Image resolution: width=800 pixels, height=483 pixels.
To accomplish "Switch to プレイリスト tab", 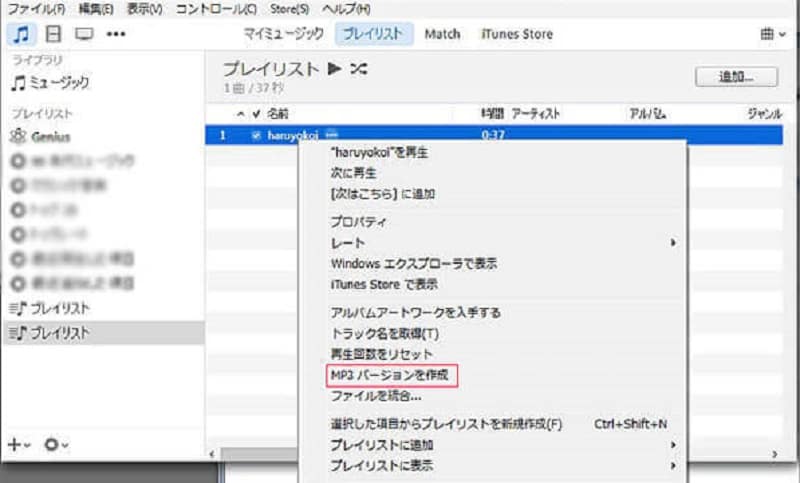I will point(373,34).
